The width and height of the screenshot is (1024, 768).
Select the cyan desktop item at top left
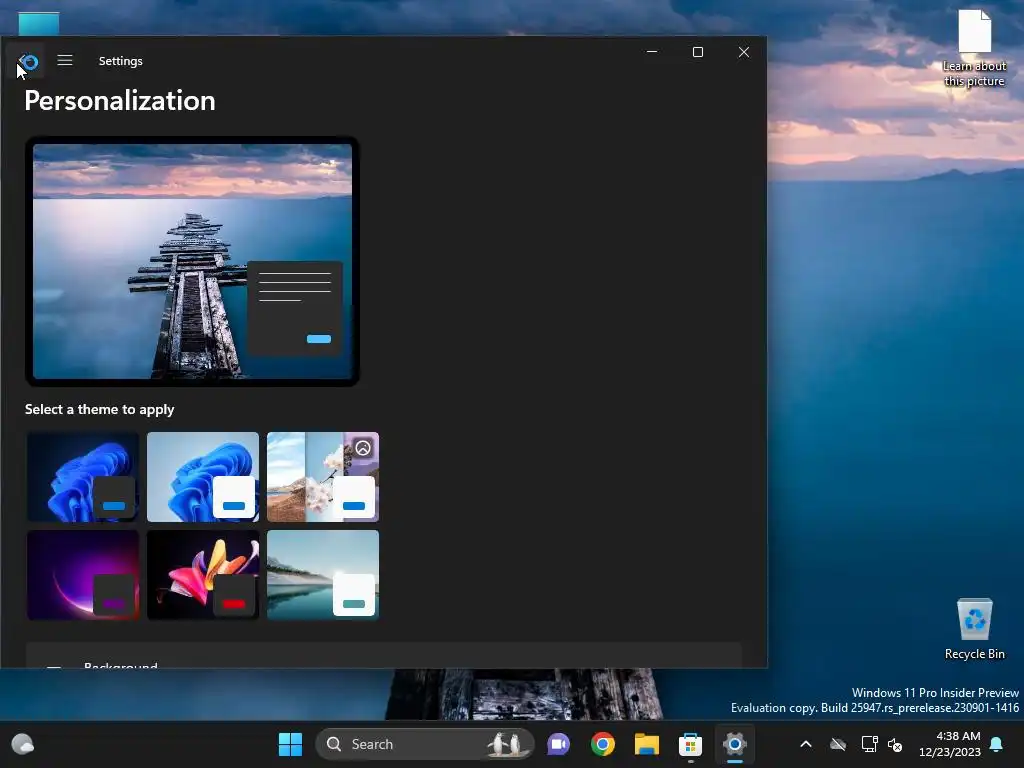click(39, 24)
